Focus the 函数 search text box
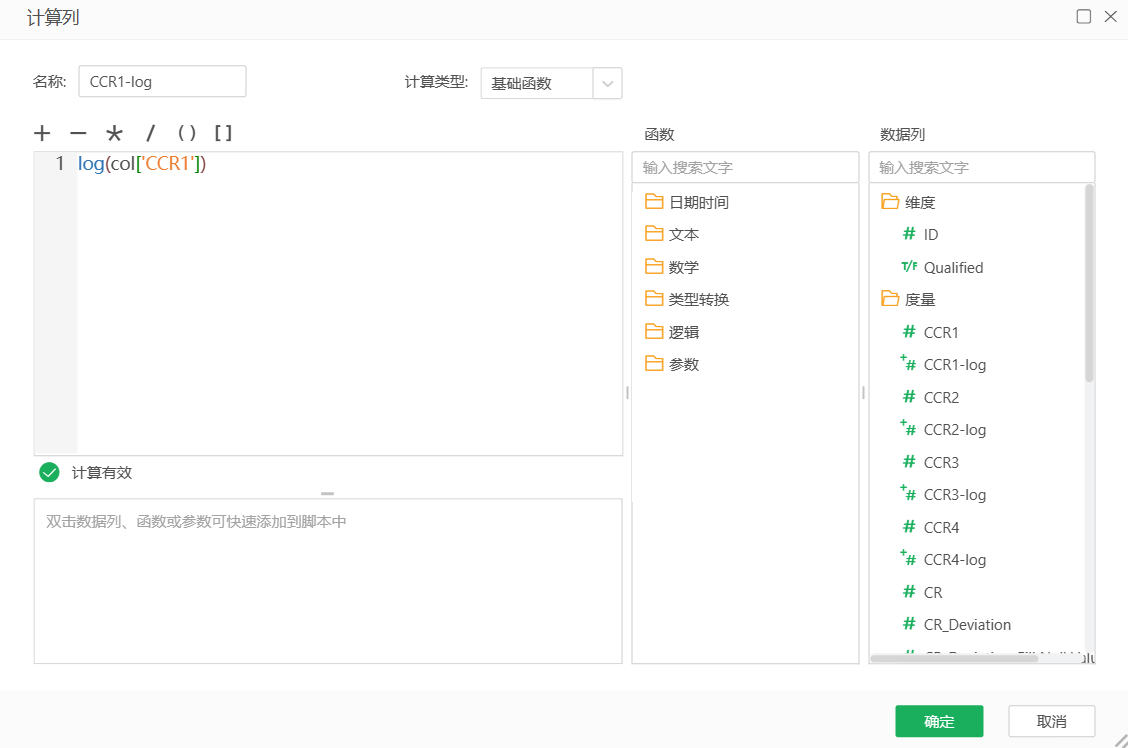 (x=745, y=167)
